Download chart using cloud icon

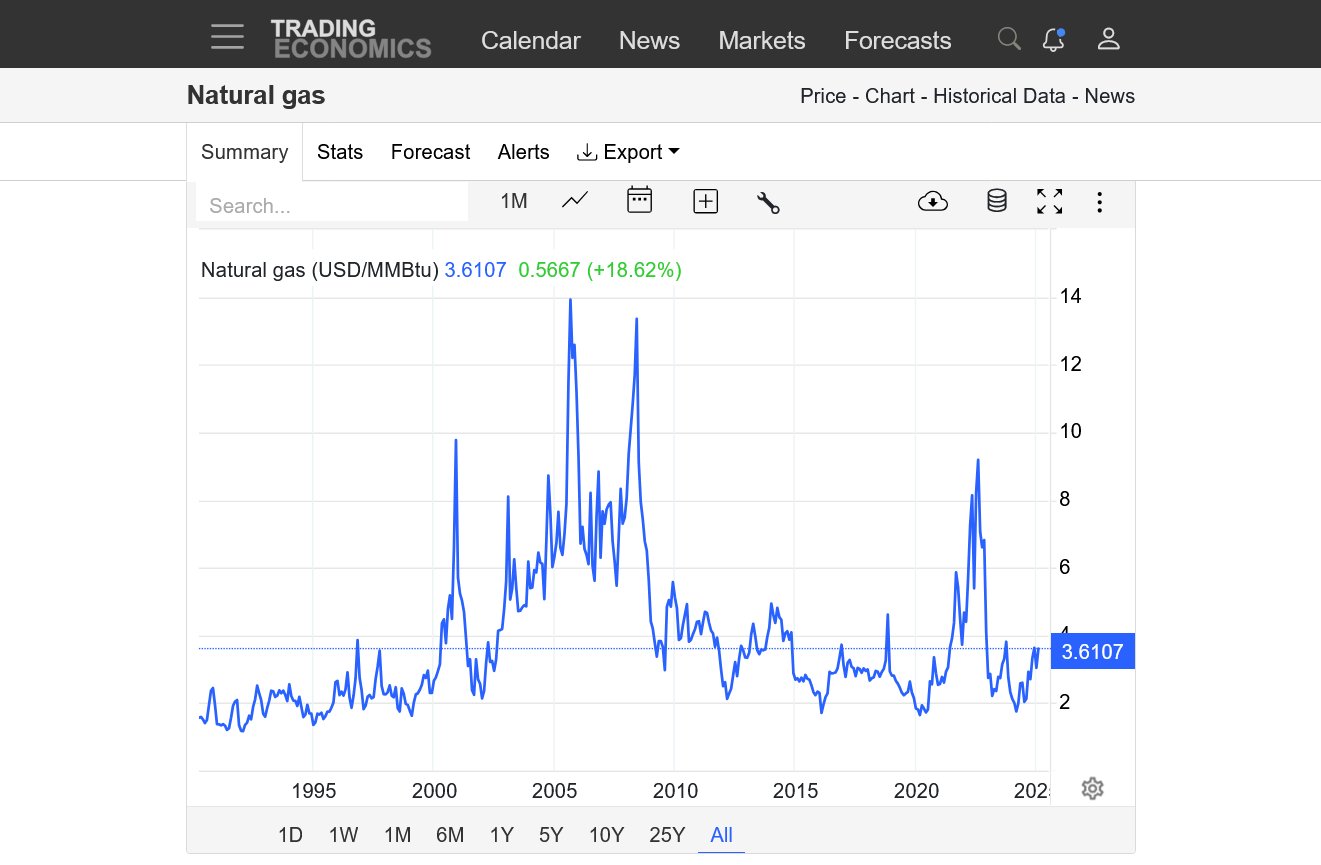(x=932, y=202)
